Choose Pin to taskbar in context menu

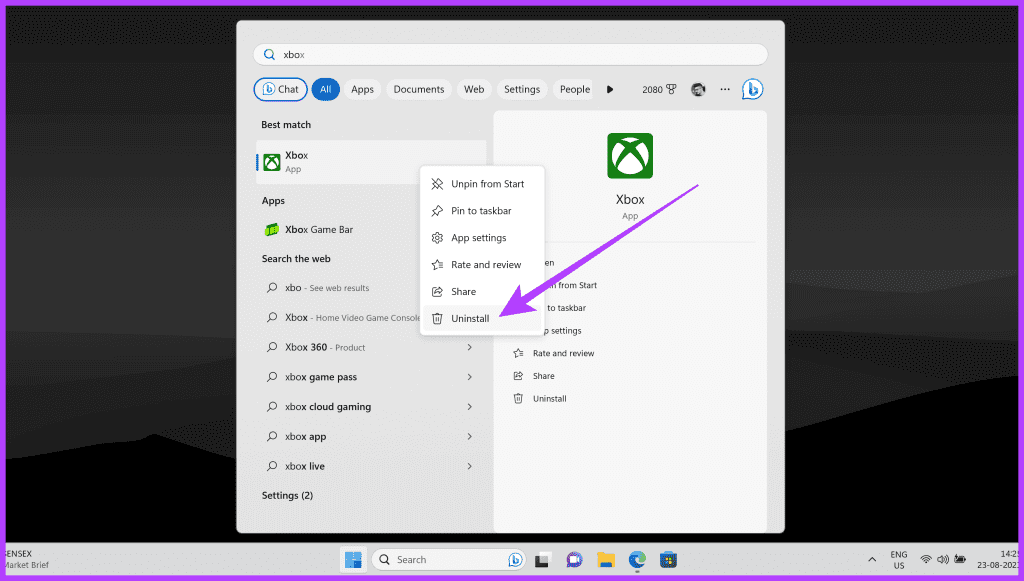click(481, 211)
